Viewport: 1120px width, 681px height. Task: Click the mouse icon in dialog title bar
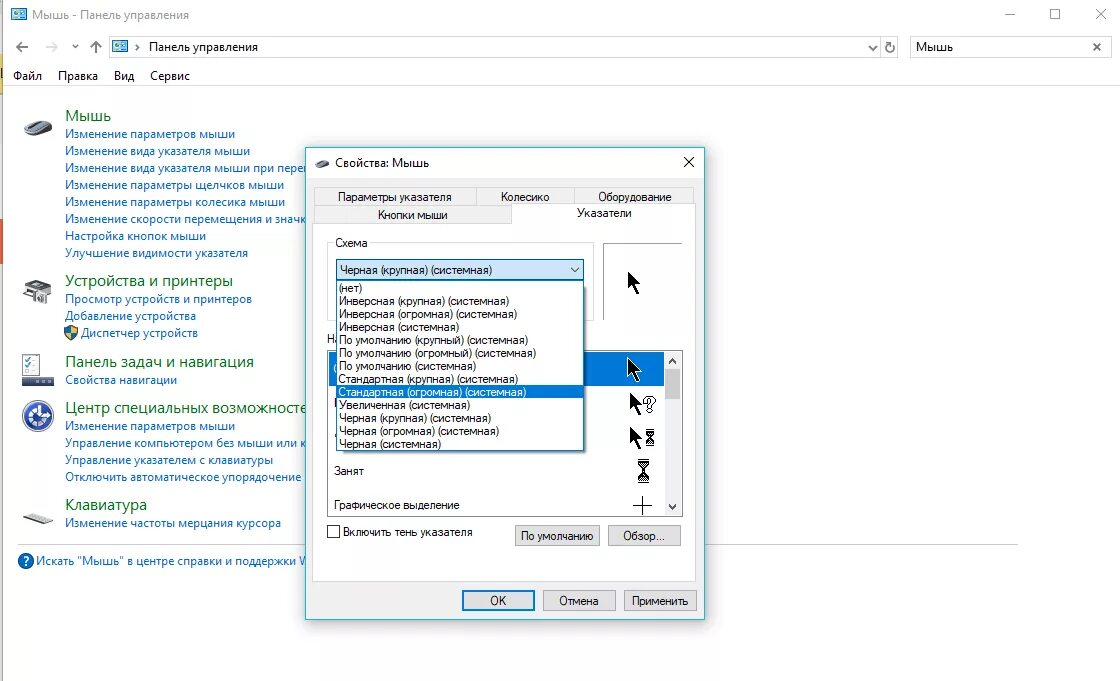(322, 163)
